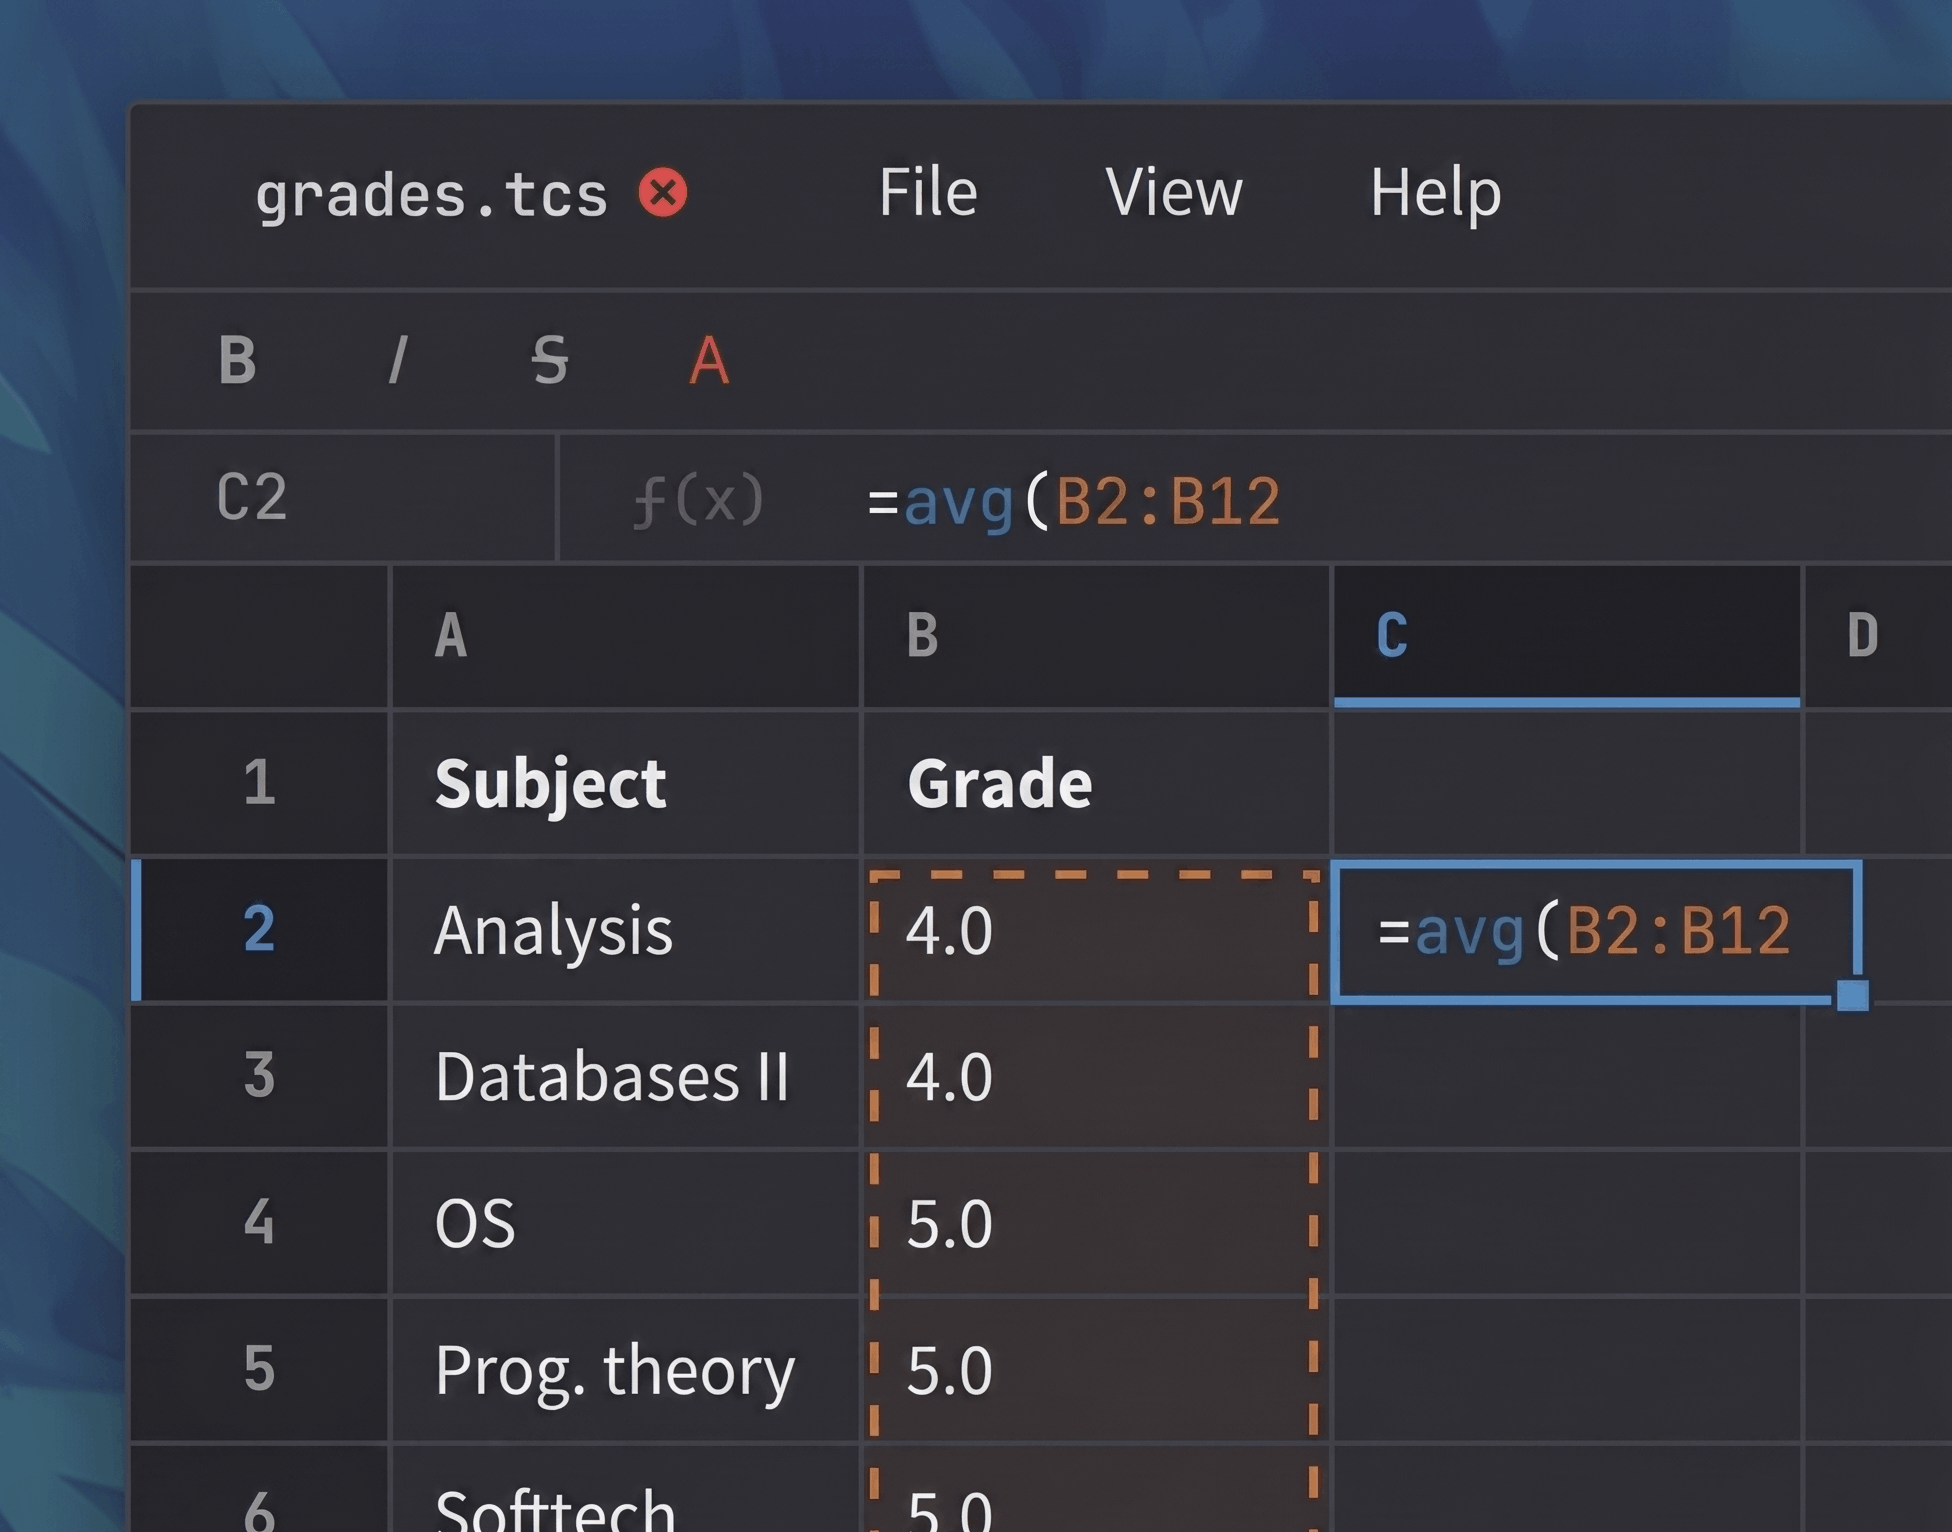This screenshot has width=1952, height=1532.
Task: Select the top-left select-all corner cell
Action: 259,636
